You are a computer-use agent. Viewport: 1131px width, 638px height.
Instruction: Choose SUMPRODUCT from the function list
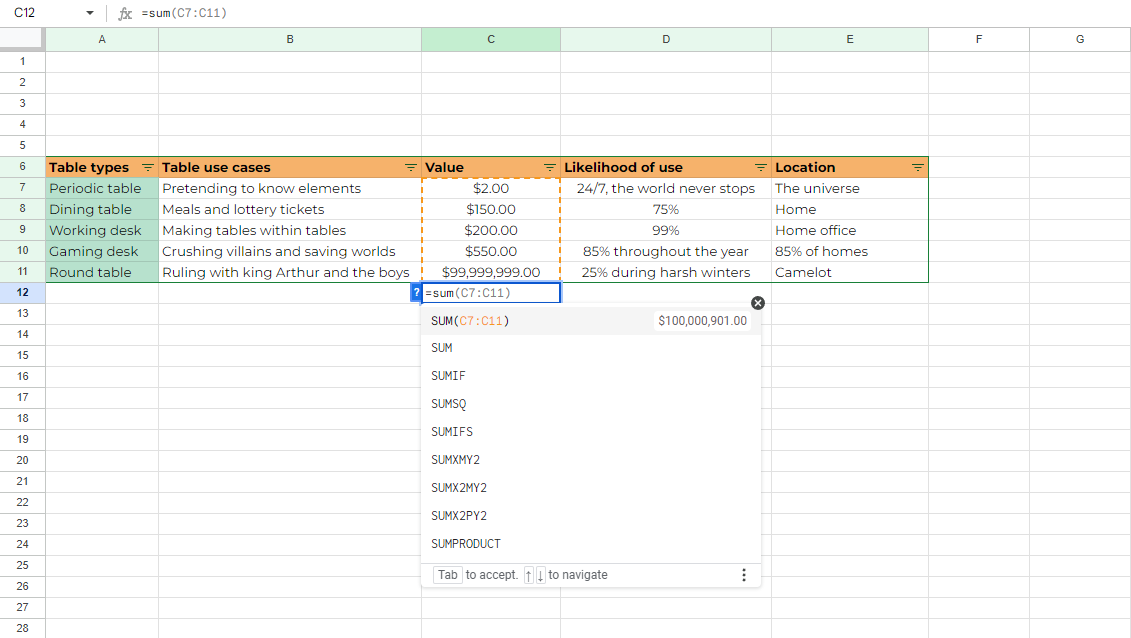click(x=590, y=544)
